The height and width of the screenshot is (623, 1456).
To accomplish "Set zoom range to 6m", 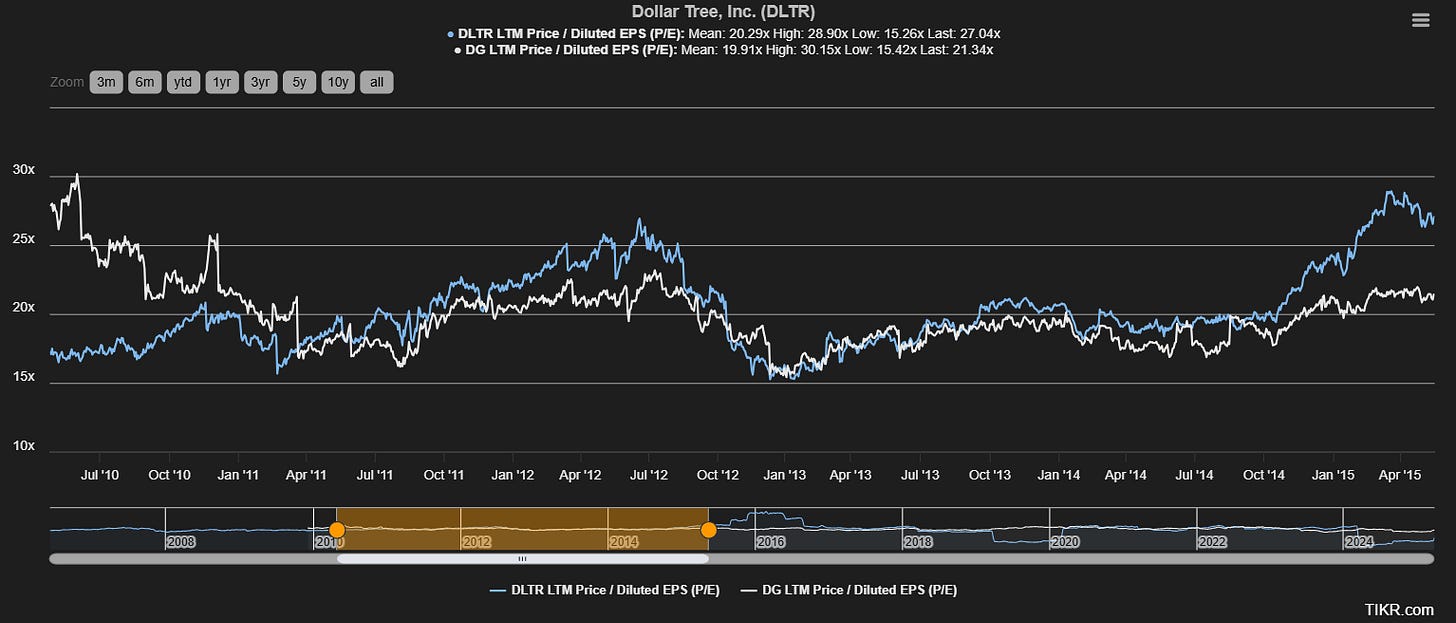I will click(x=144, y=82).
